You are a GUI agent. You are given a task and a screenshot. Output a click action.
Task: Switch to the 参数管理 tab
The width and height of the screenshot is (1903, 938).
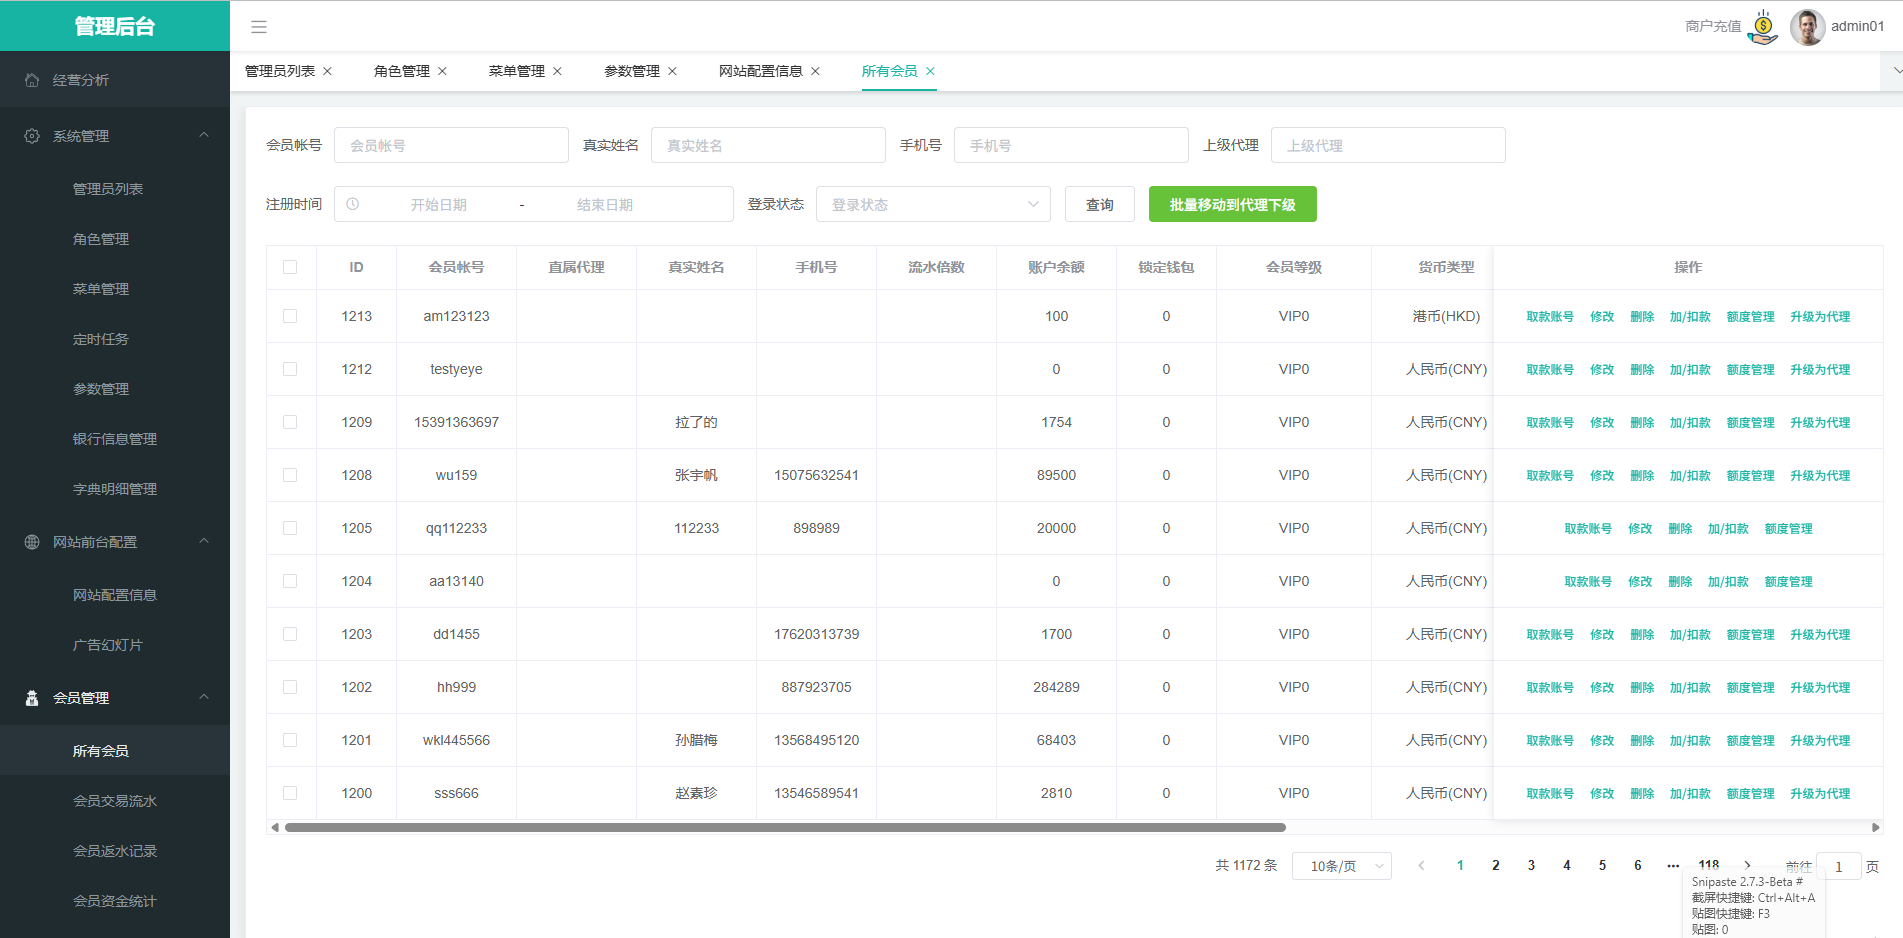click(x=631, y=71)
